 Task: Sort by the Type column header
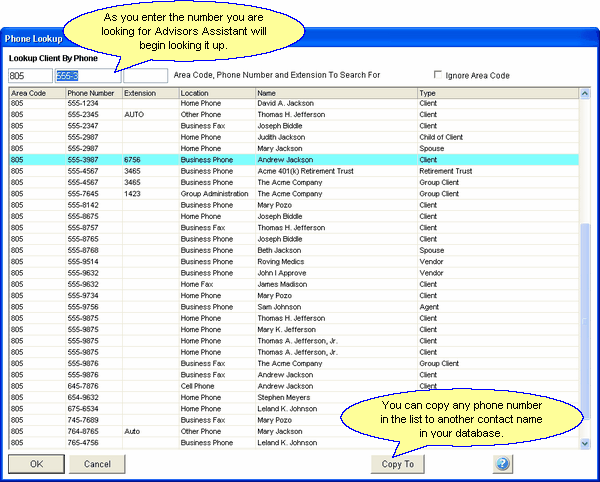pyautogui.click(x=497, y=93)
